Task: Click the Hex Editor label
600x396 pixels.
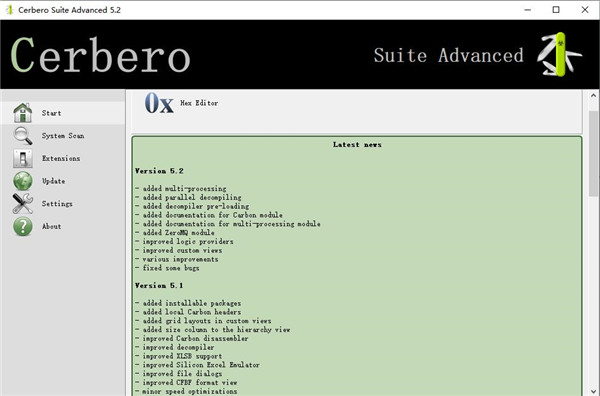Action: pos(199,103)
